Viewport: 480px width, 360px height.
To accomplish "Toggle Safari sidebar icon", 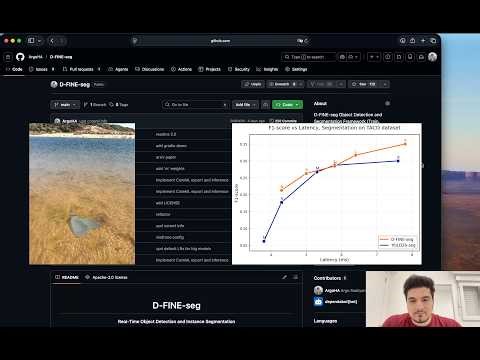I will (31, 41).
